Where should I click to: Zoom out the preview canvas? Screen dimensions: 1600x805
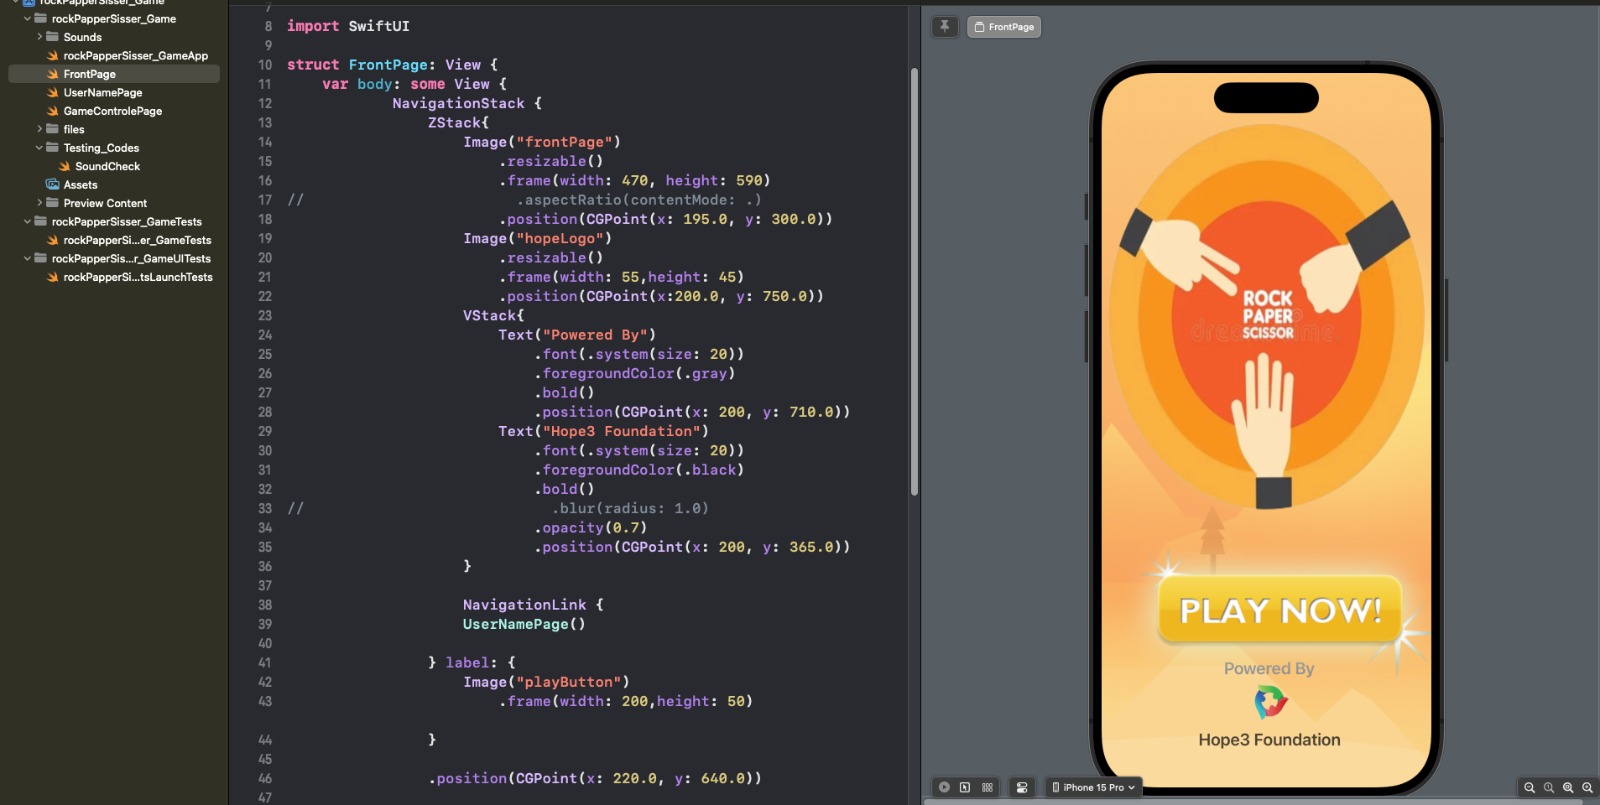pyautogui.click(x=1529, y=788)
